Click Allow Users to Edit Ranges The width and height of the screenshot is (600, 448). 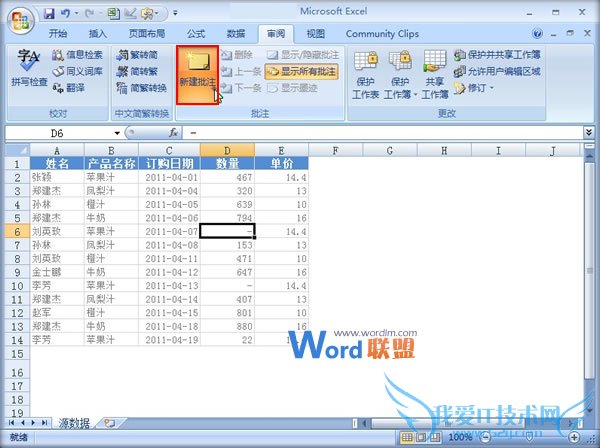click(497, 71)
